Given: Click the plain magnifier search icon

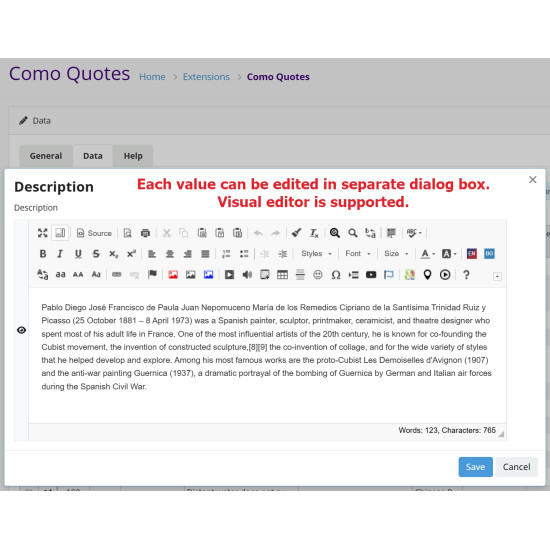Looking at the screenshot, I should tap(353, 233).
